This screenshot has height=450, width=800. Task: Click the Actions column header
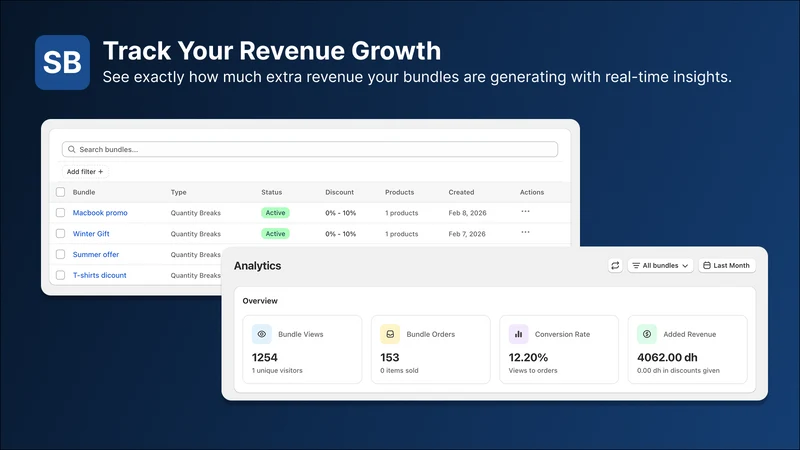click(x=532, y=192)
